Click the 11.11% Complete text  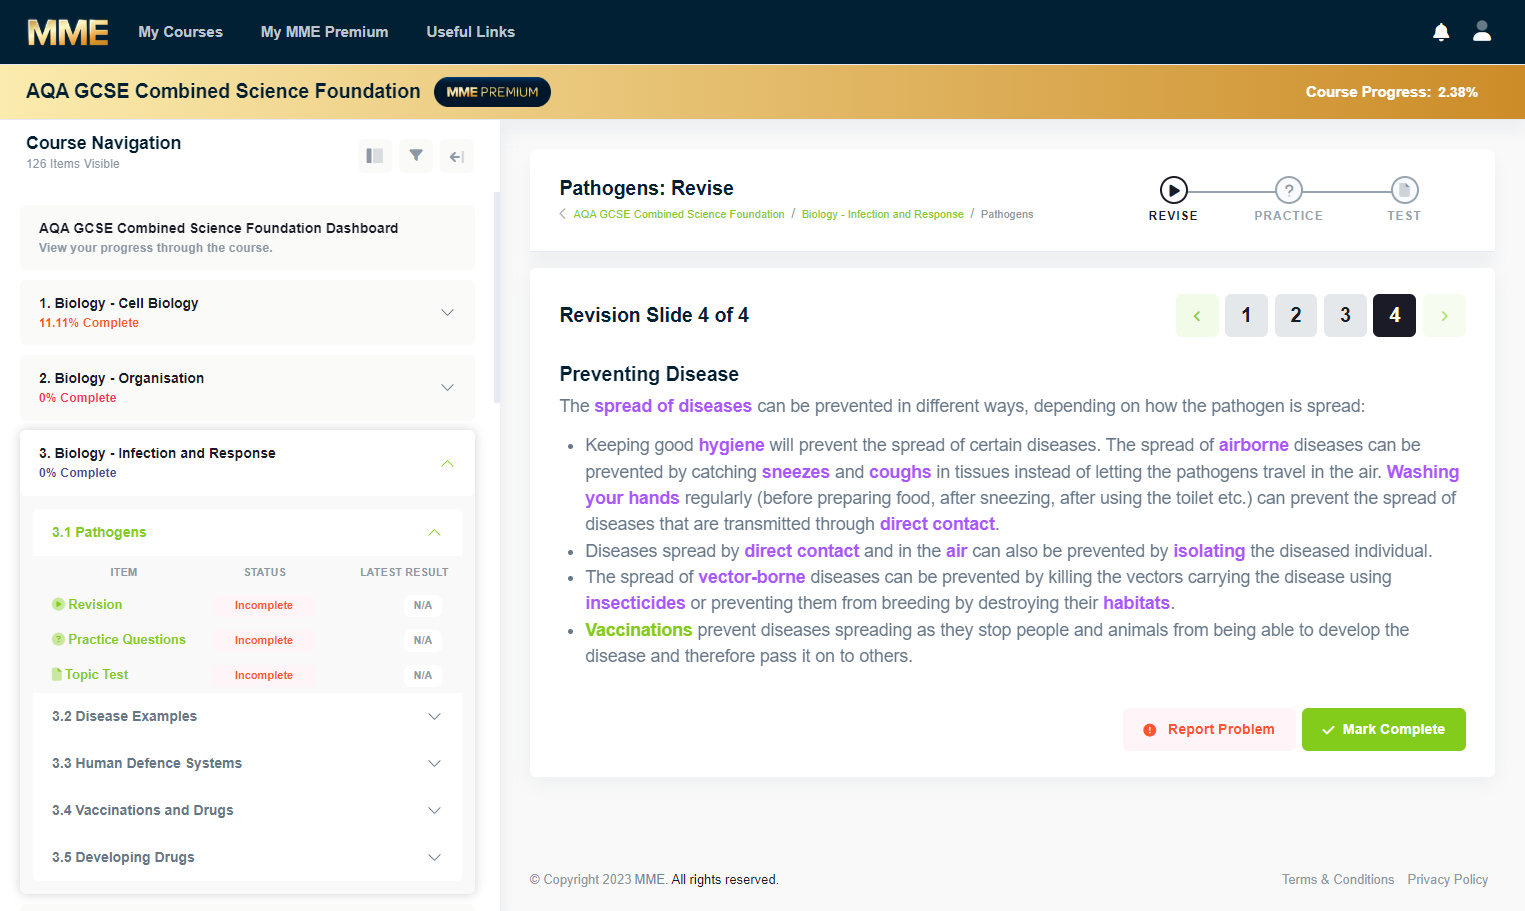pyautogui.click(x=89, y=323)
